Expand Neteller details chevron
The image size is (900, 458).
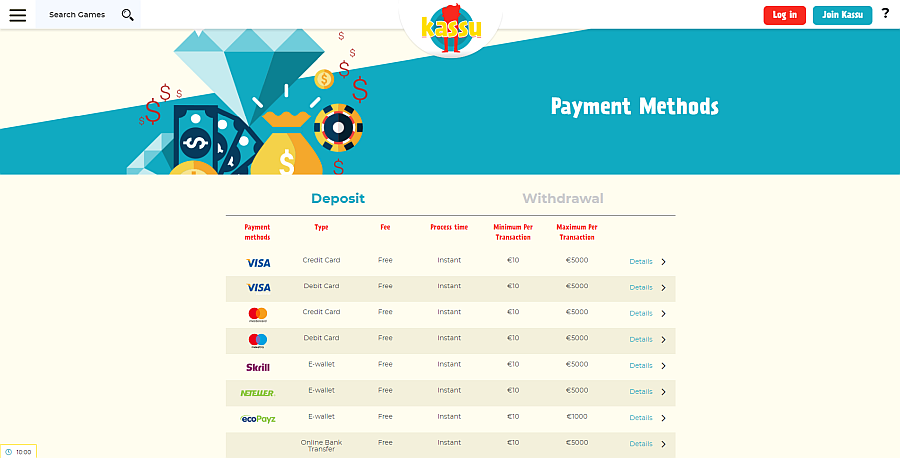click(664, 392)
